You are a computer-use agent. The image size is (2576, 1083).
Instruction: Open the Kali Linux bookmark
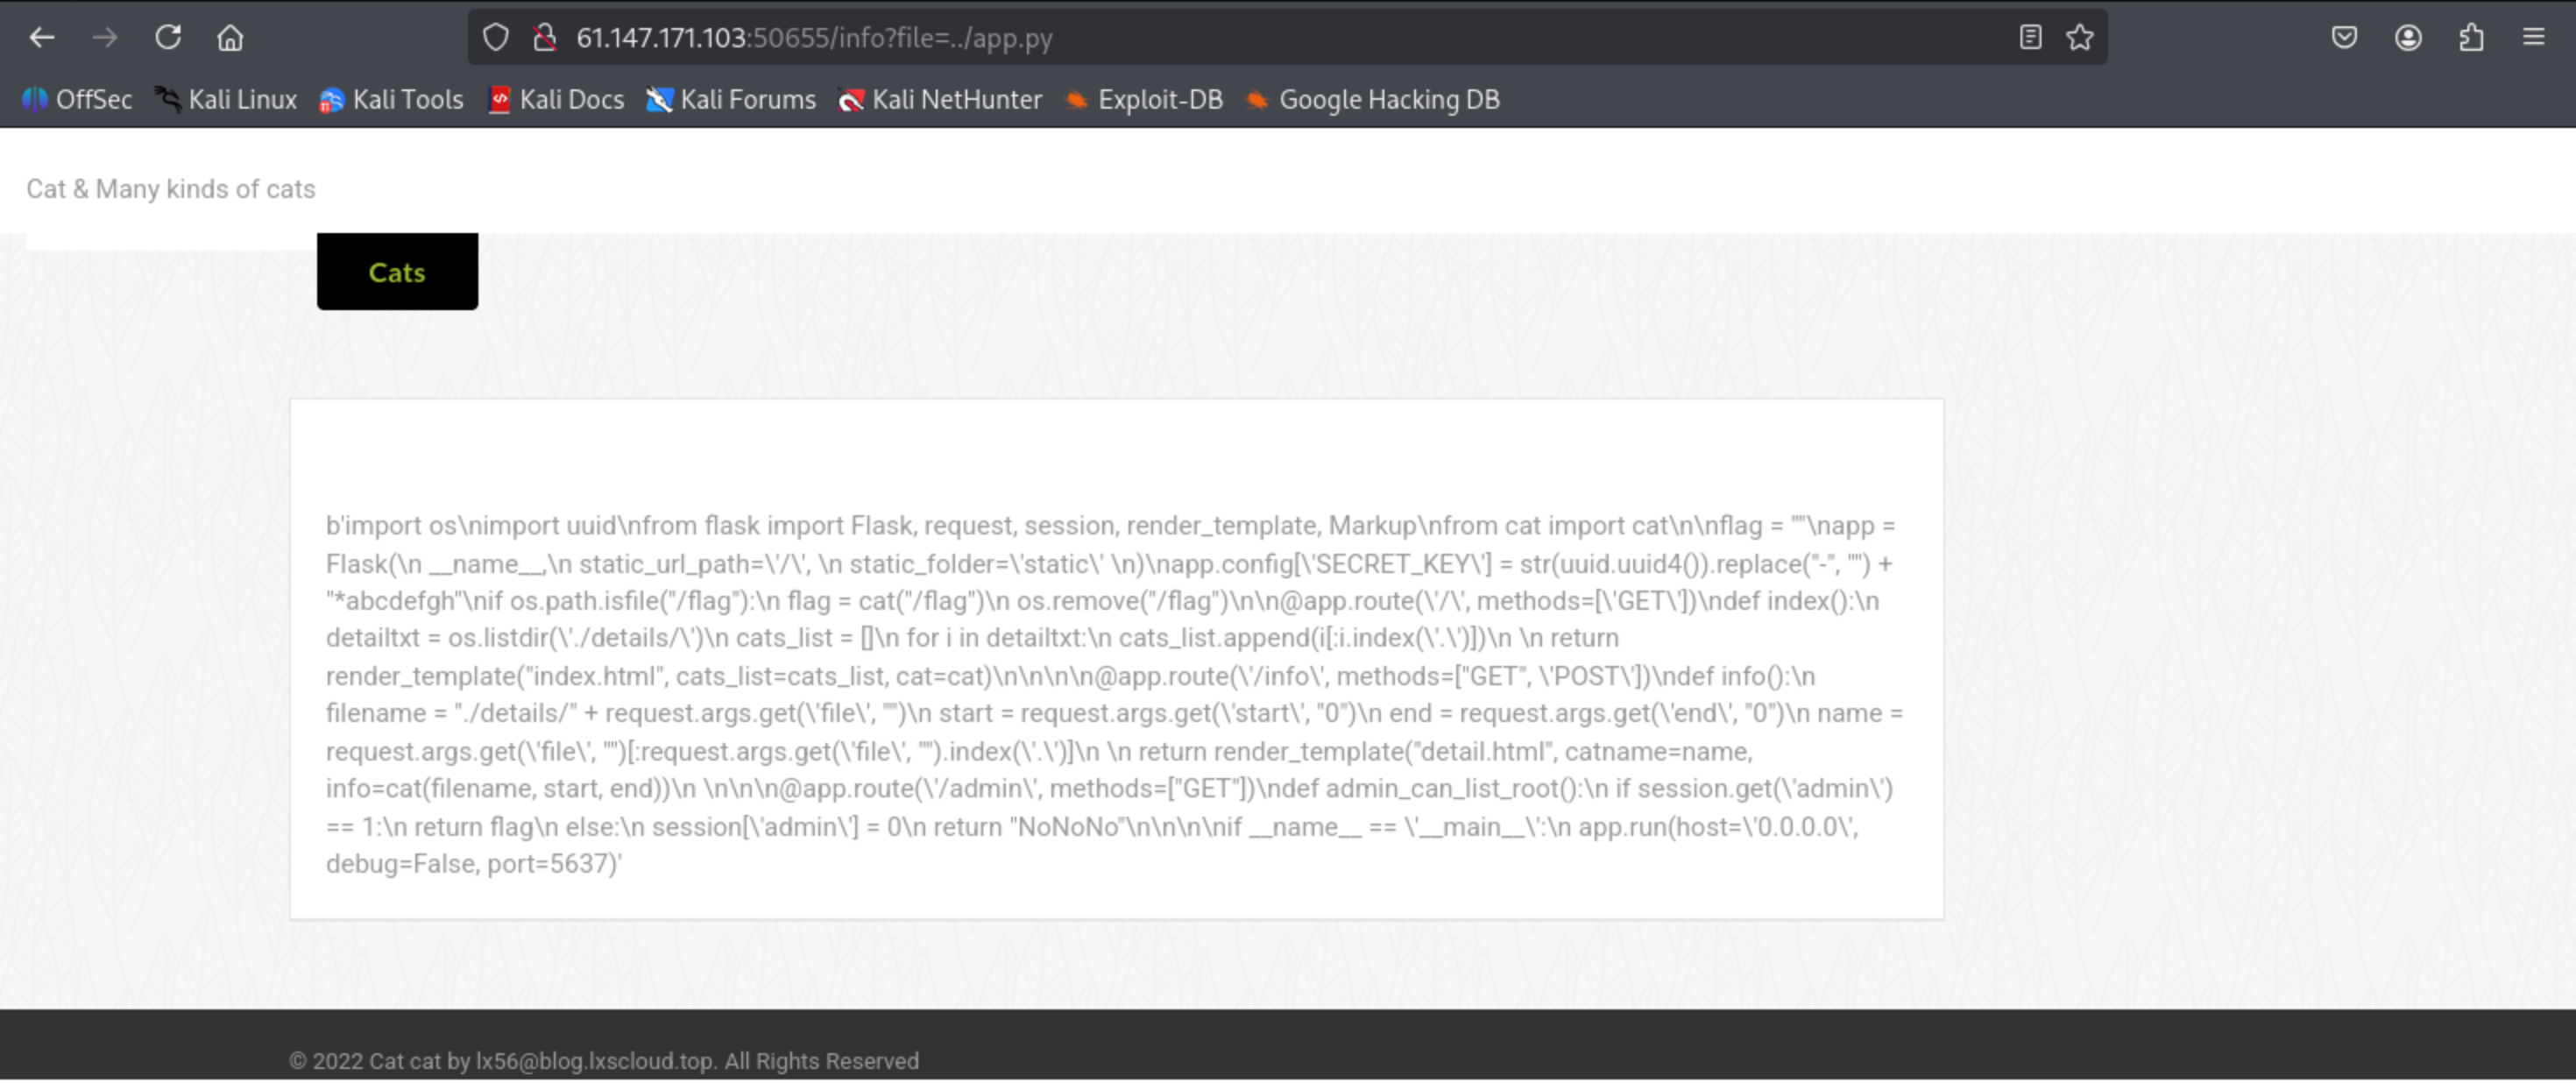[226, 100]
